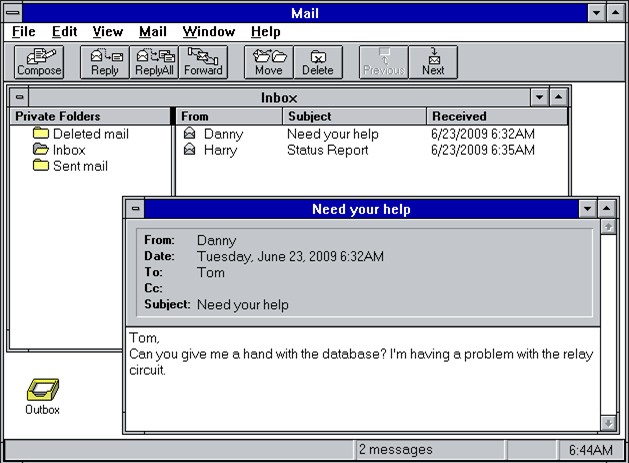Open the Need your help window control menu
The height and width of the screenshot is (463, 629).
[135, 209]
